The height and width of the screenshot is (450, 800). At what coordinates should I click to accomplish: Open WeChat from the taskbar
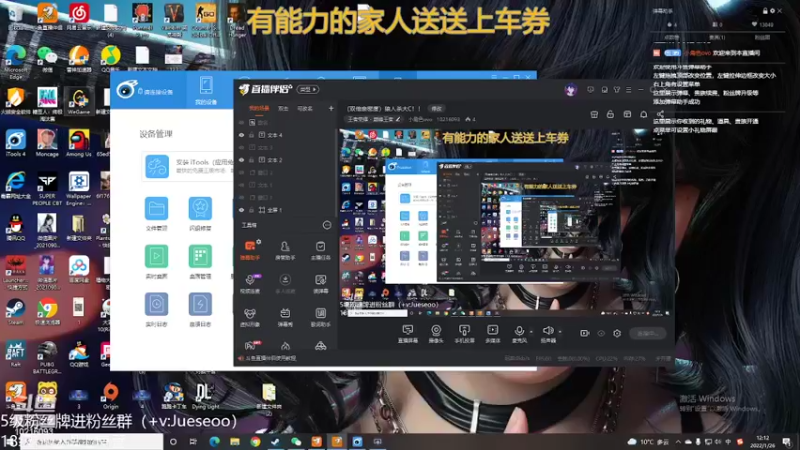(x=296, y=441)
